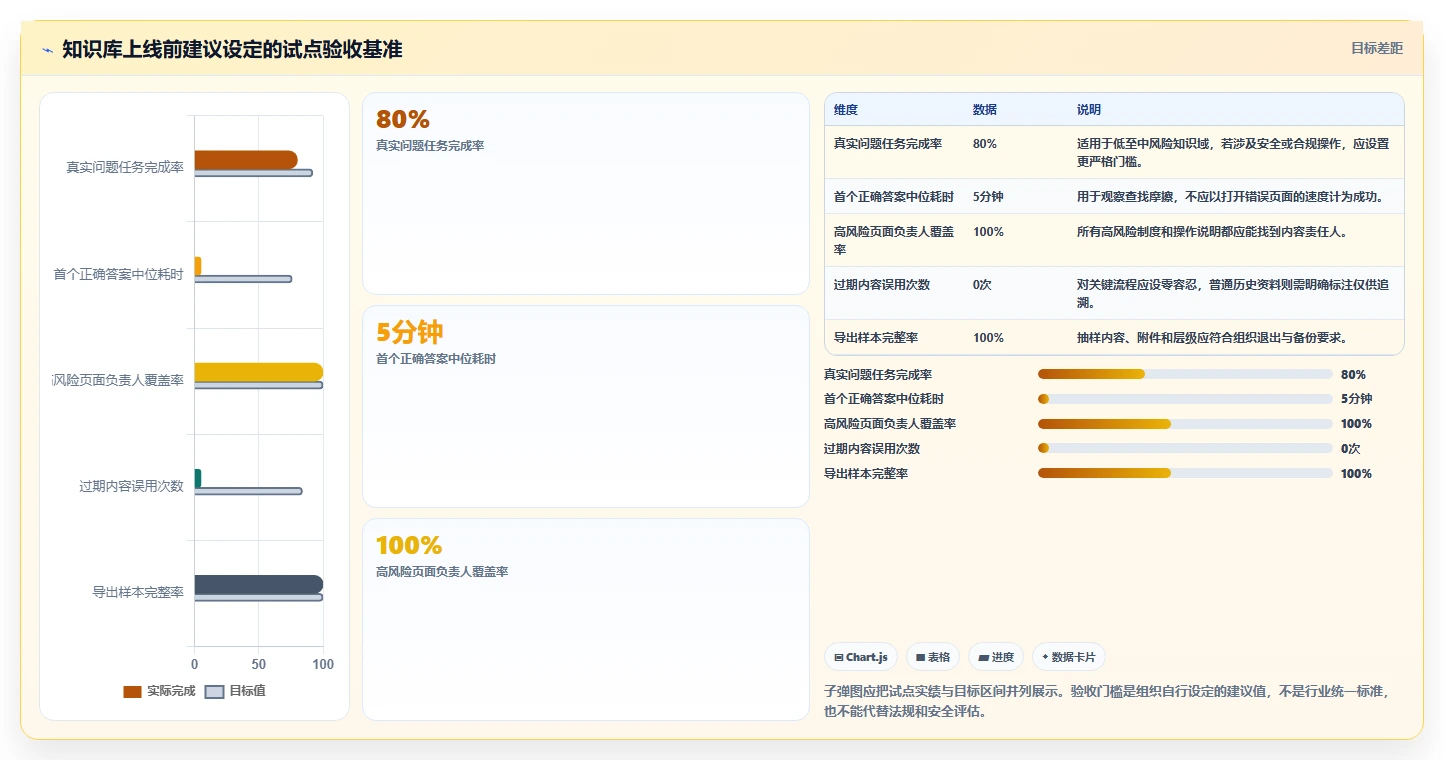Open the 5分钟 首个正确答案中位耗时 data card
1444x760 pixels.
pos(585,406)
